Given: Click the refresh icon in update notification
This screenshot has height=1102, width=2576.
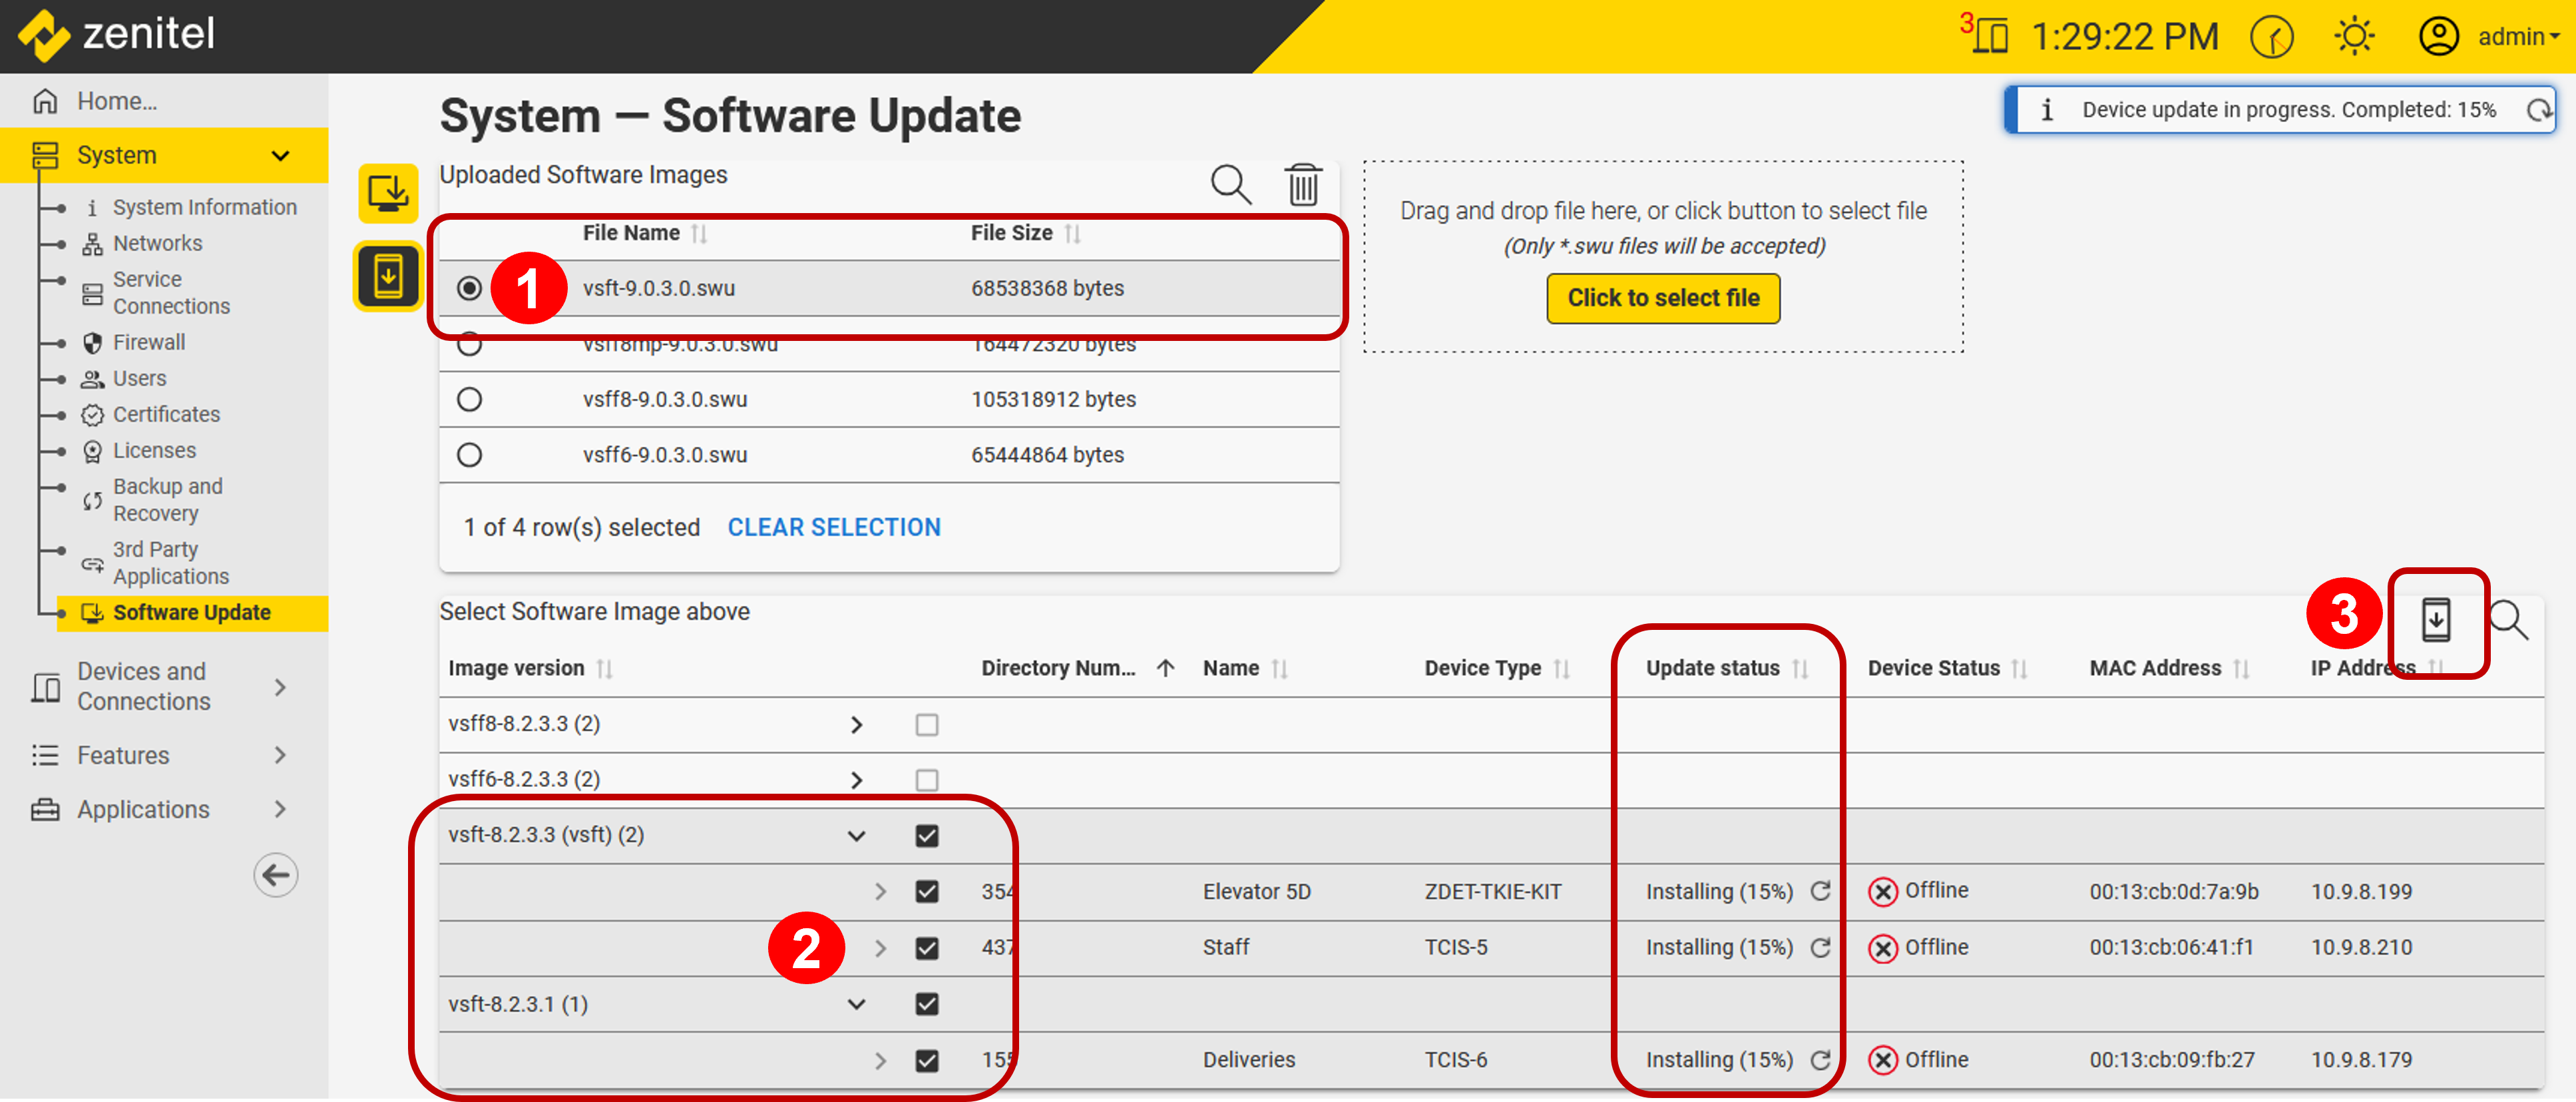Looking at the screenshot, I should pyautogui.click(x=2538, y=110).
